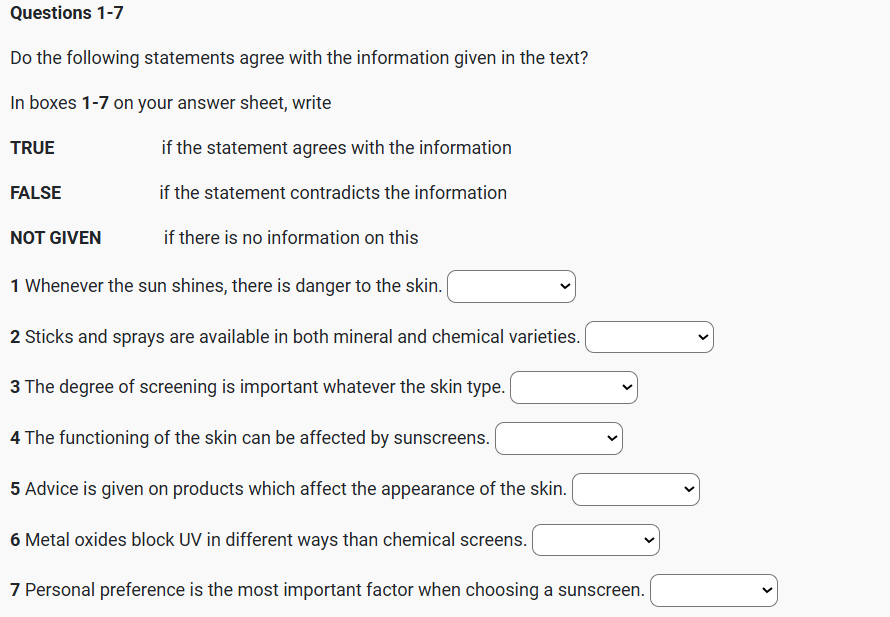The width and height of the screenshot is (890, 617).
Task: Click the bold TRUE label
Action: pyautogui.click(x=33, y=148)
